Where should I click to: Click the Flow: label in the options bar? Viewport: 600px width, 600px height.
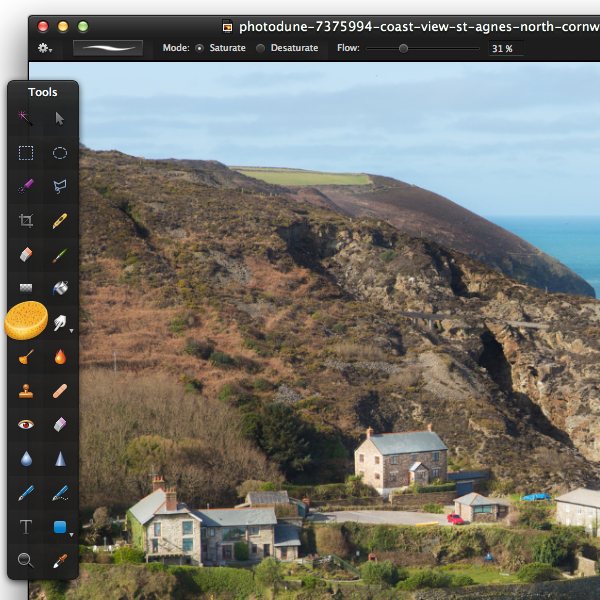(x=348, y=48)
